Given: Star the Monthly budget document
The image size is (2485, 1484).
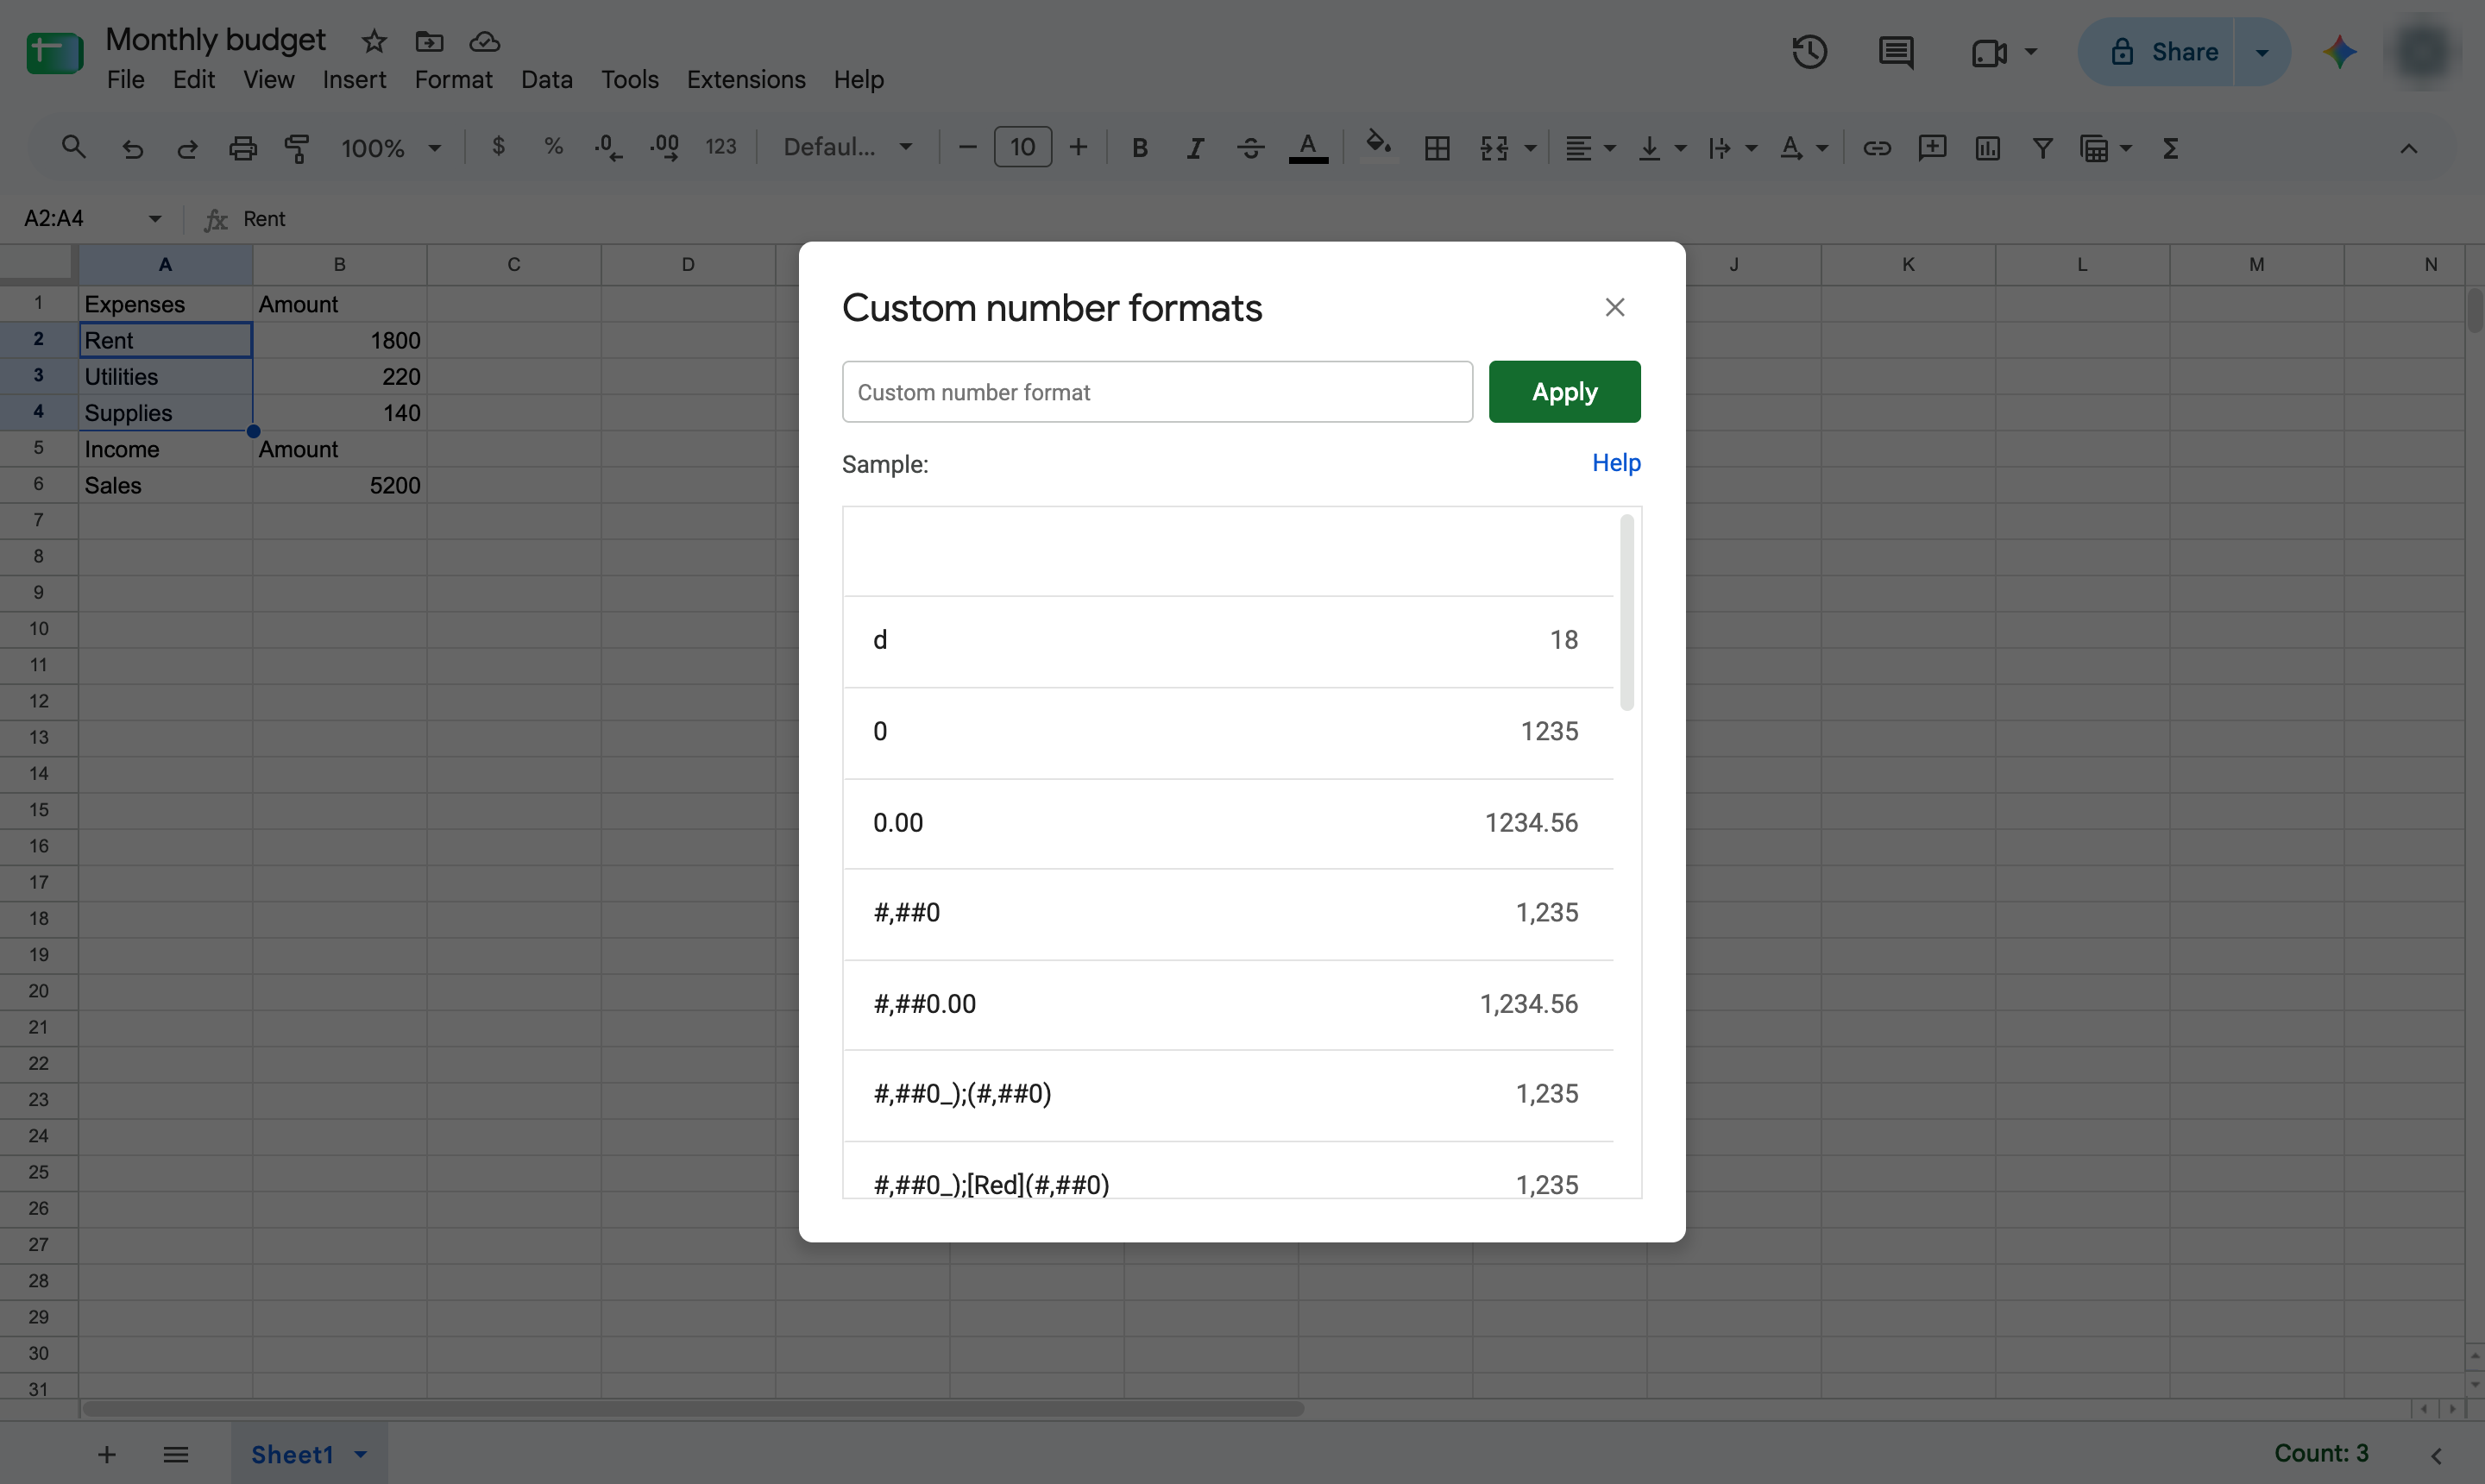Looking at the screenshot, I should tap(374, 41).
